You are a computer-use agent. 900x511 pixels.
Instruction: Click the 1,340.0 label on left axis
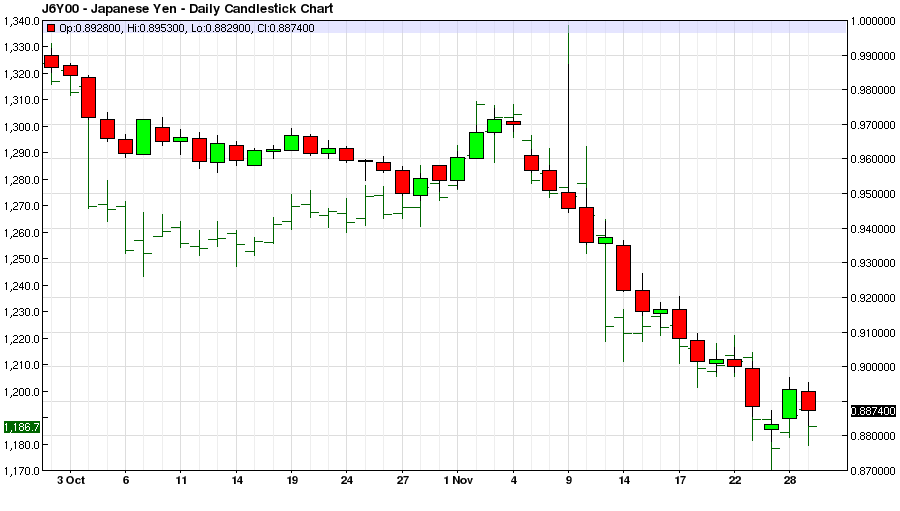coord(21,20)
